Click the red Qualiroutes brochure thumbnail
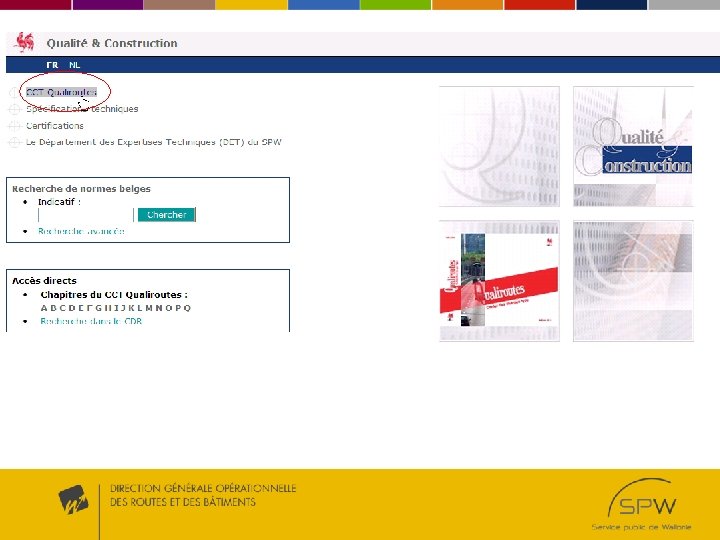 click(x=499, y=281)
